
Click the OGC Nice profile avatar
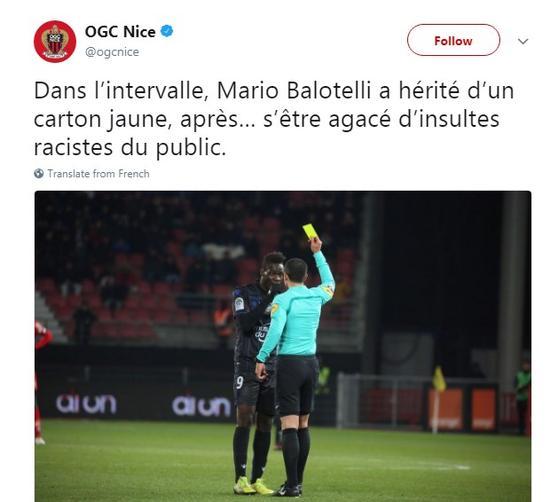pos(55,41)
